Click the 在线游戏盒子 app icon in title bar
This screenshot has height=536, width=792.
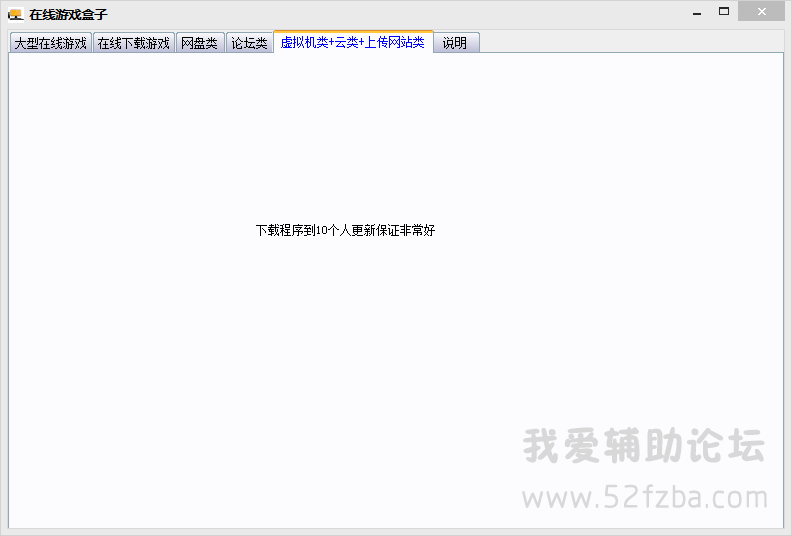point(16,15)
